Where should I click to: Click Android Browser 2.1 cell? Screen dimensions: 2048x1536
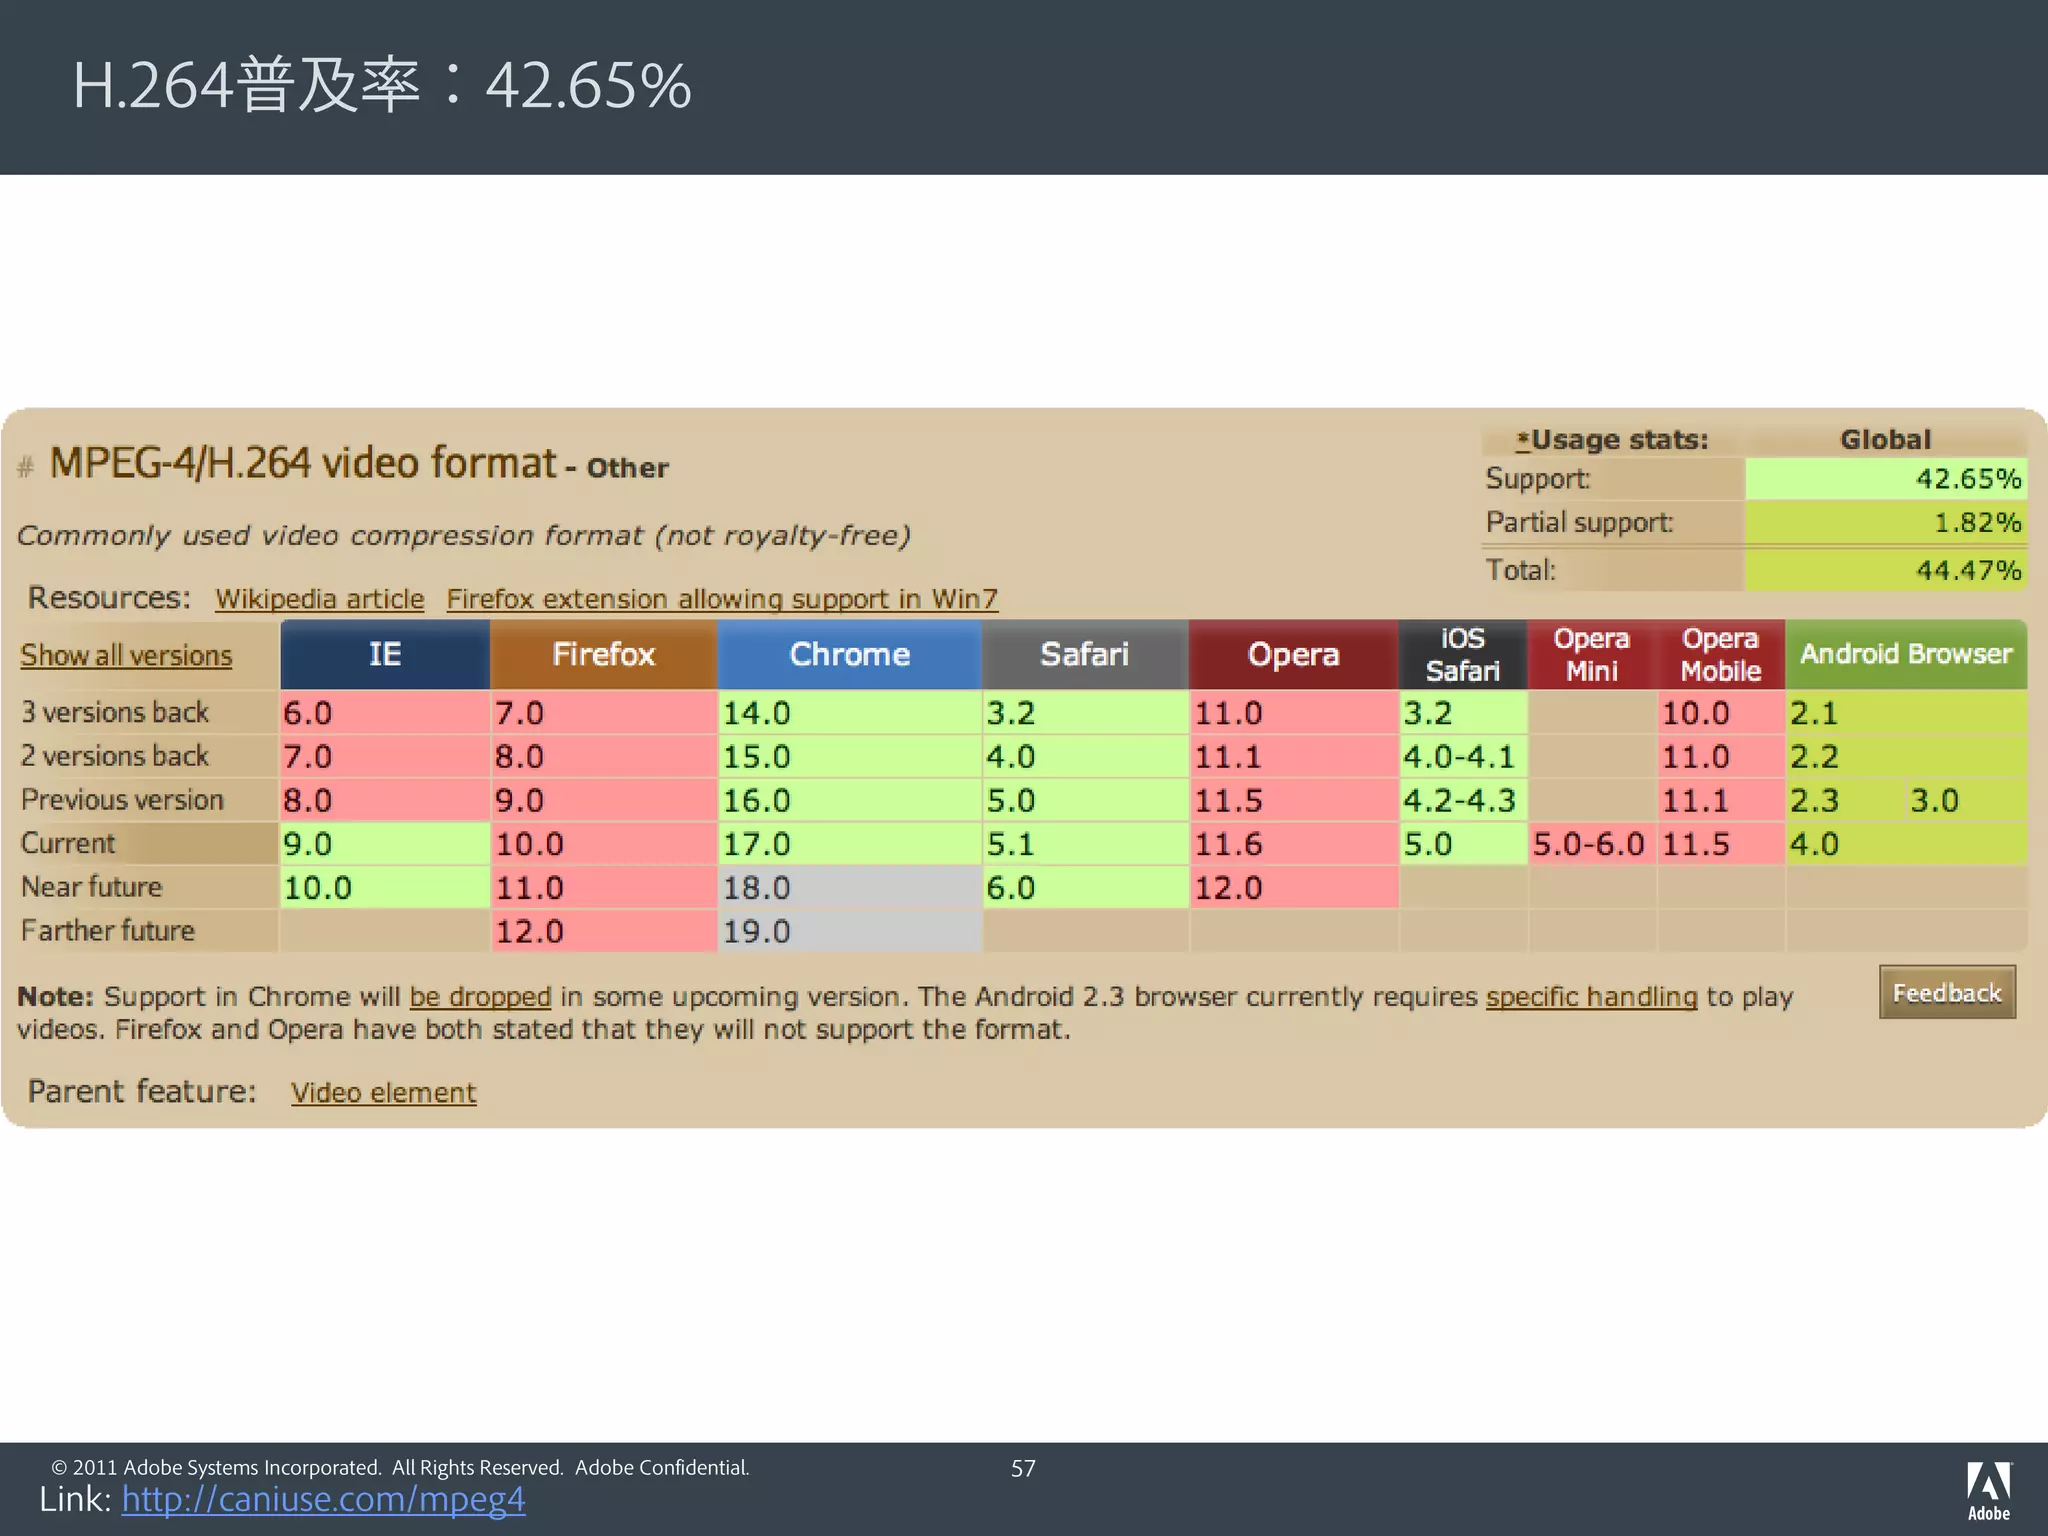click(x=1907, y=713)
